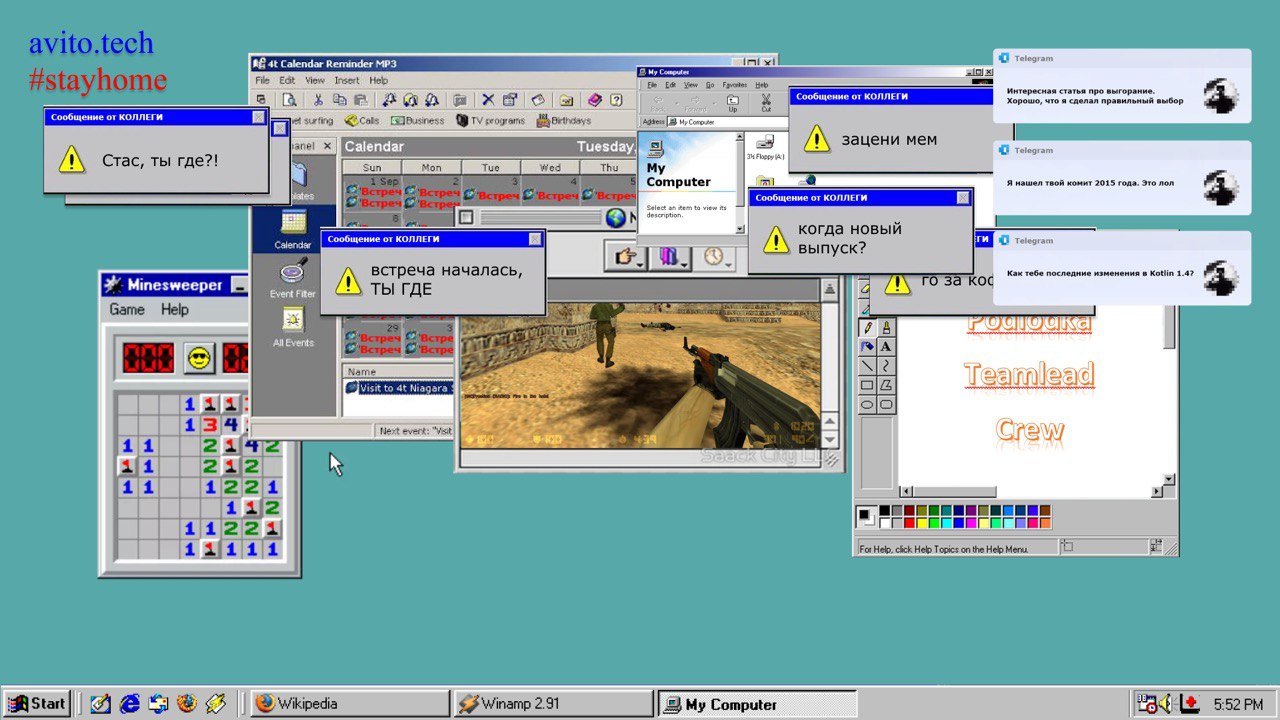Image resolution: width=1280 pixels, height=720 pixels.
Task: Open View menu in 4t Calendar Reminder
Action: [x=315, y=80]
